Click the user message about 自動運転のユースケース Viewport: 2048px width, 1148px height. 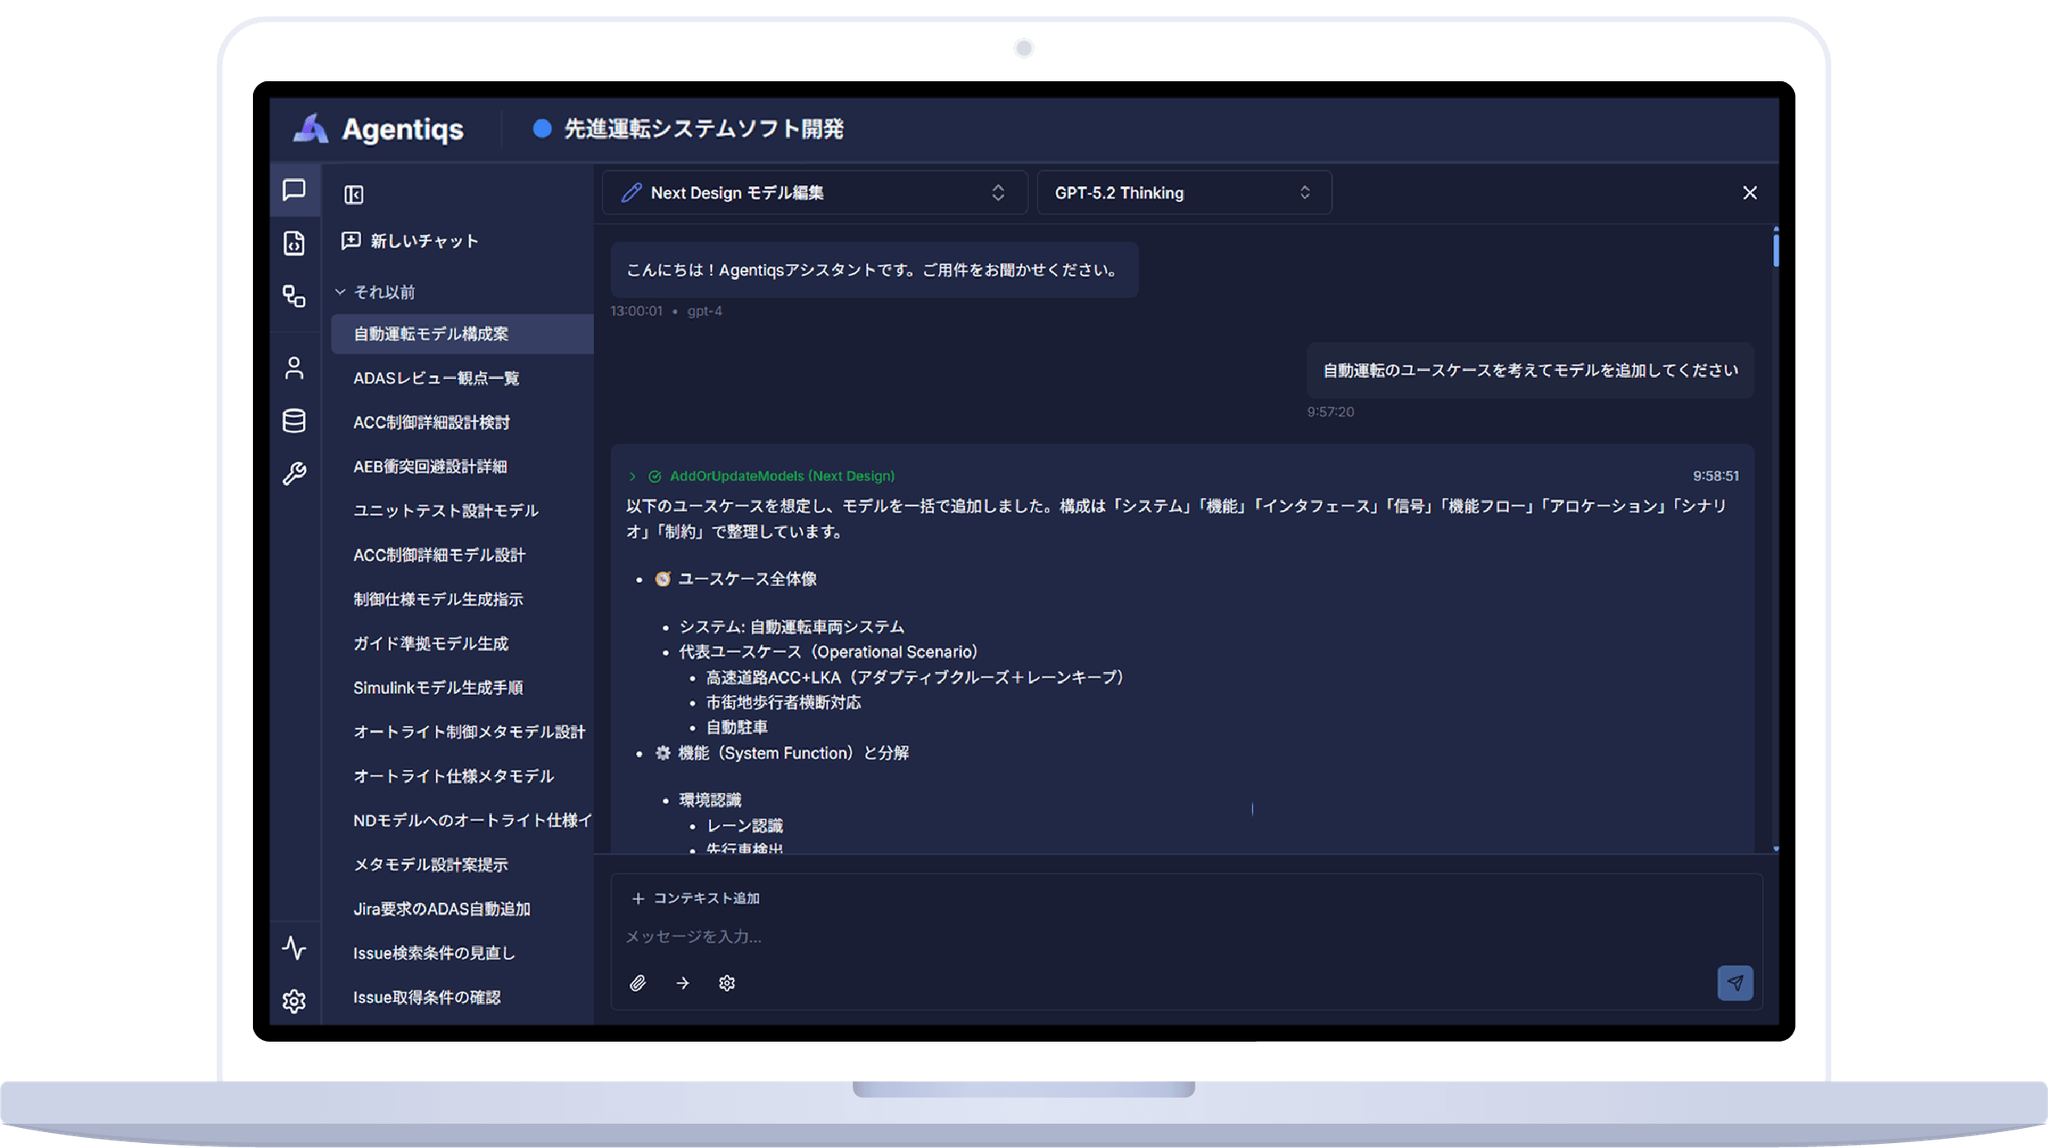pos(1530,371)
